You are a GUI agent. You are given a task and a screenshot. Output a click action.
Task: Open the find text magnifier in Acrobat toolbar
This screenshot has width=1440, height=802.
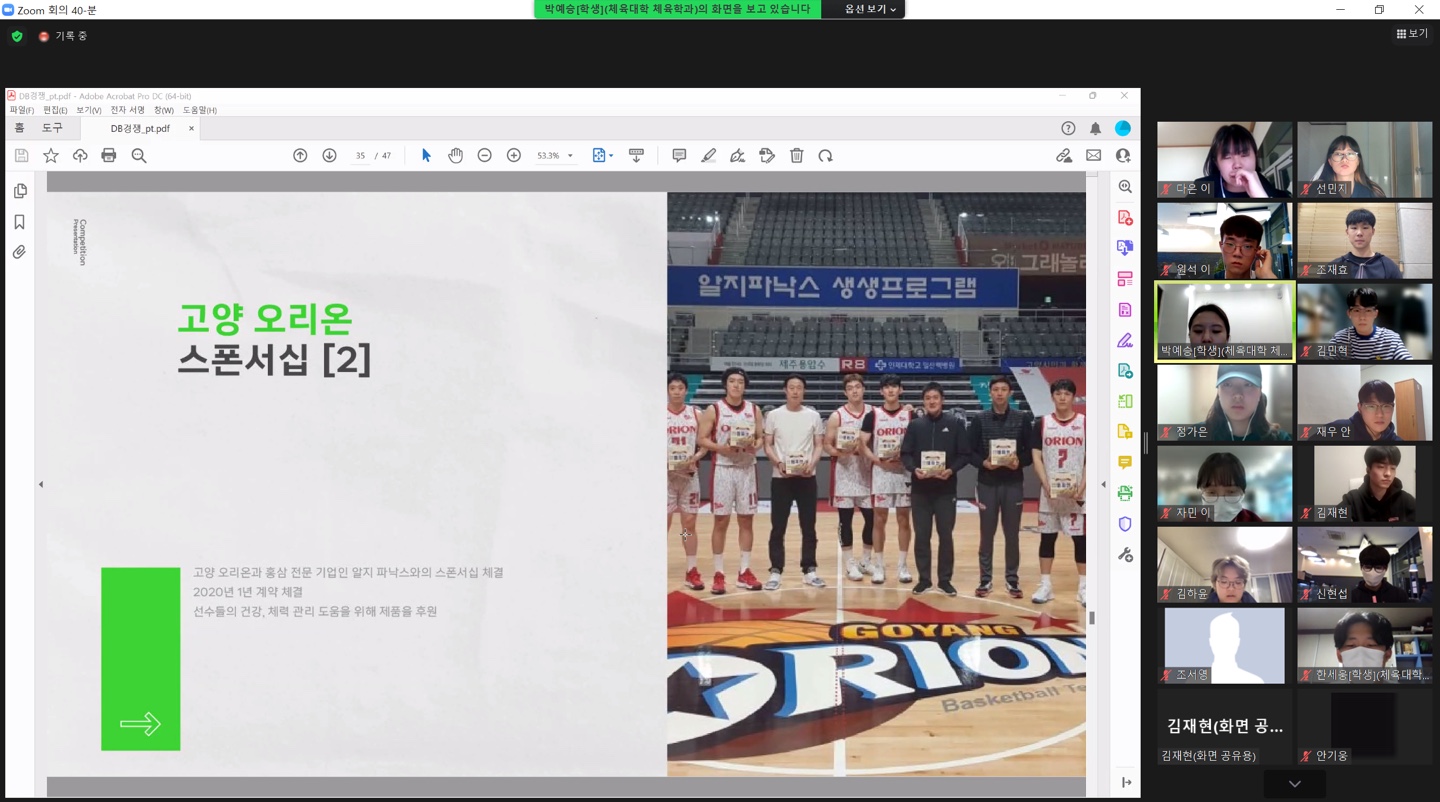[x=139, y=156]
